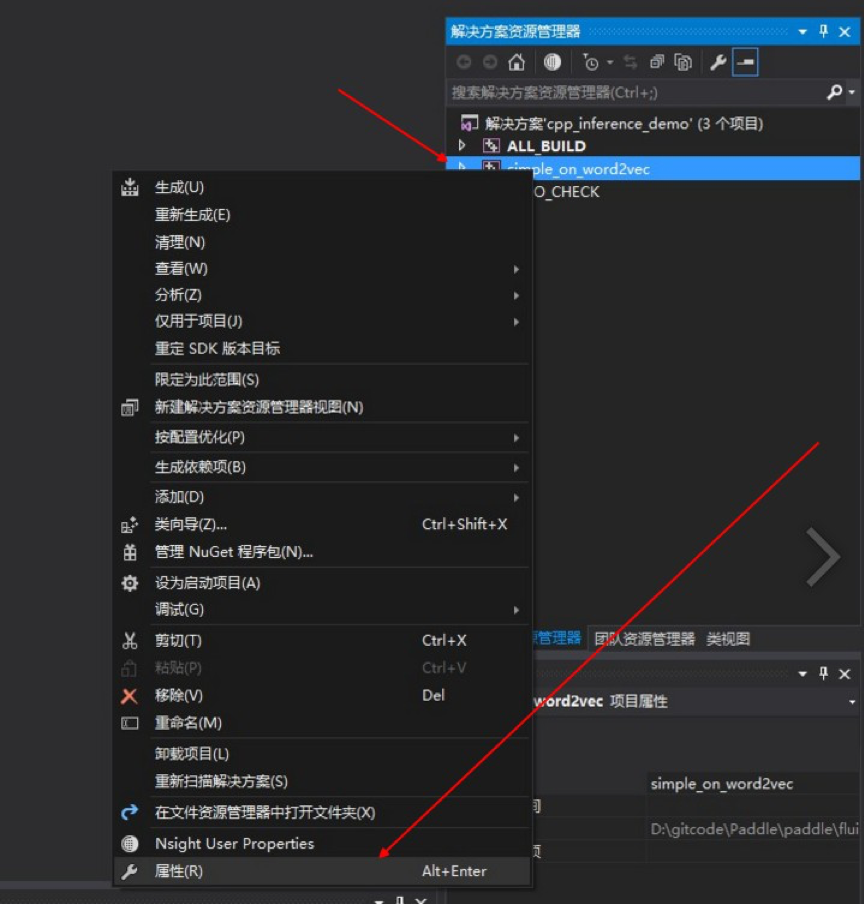864x904 pixels.
Task: Open the Analyze (分析) submenu
Action: (322, 295)
